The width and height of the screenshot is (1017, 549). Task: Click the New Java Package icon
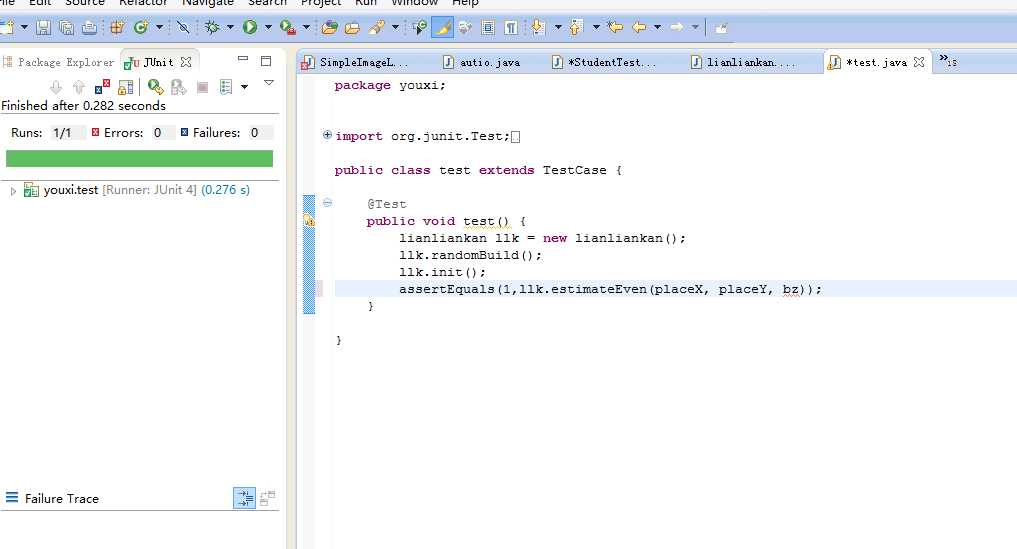point(117,27)
